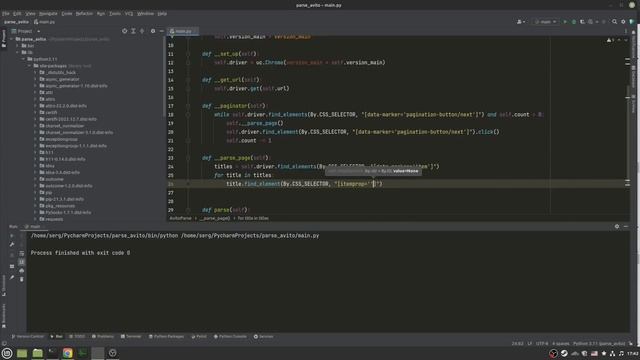Screen dimensions: 640x360
Task: Run with coverage from the toolbar
Action: pyautogui.click(x=582, y=22)
